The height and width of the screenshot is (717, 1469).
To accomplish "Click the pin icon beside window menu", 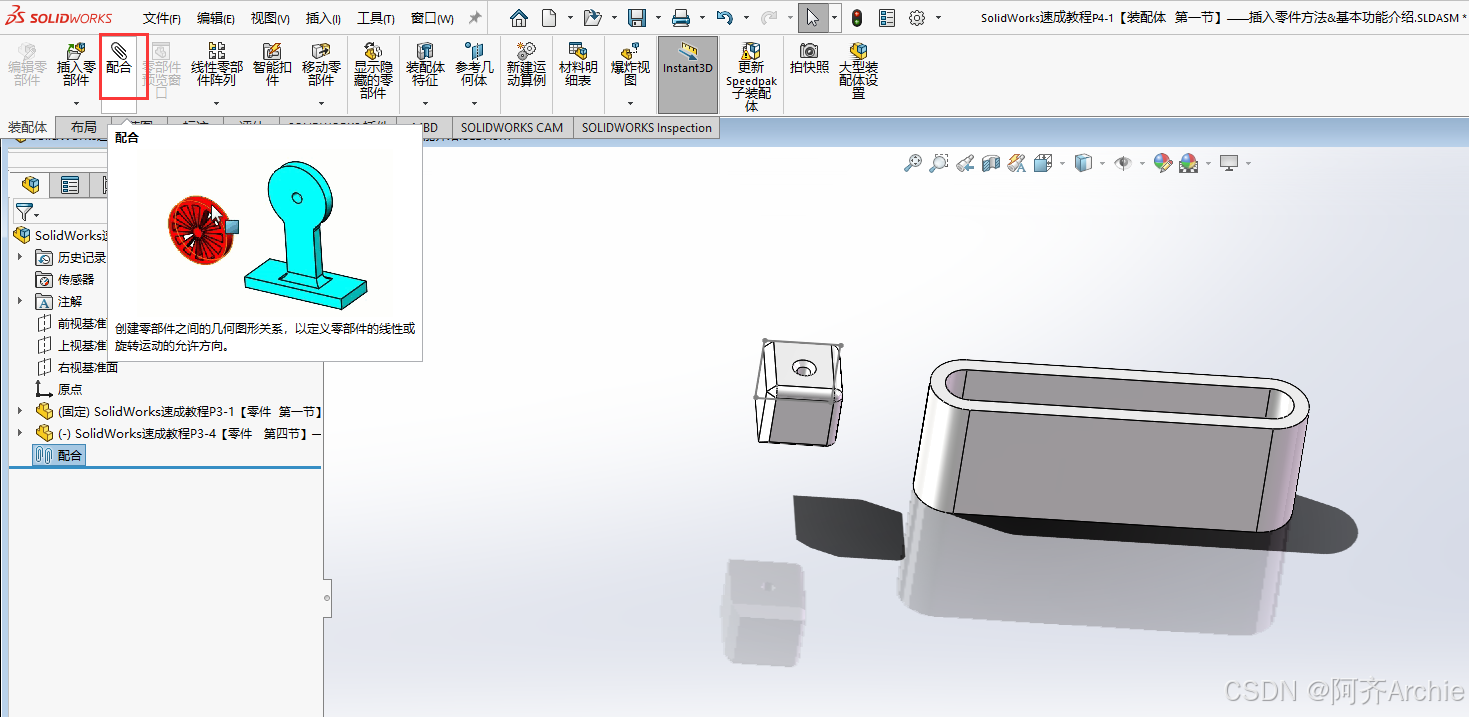I will [x=475, y=18].
